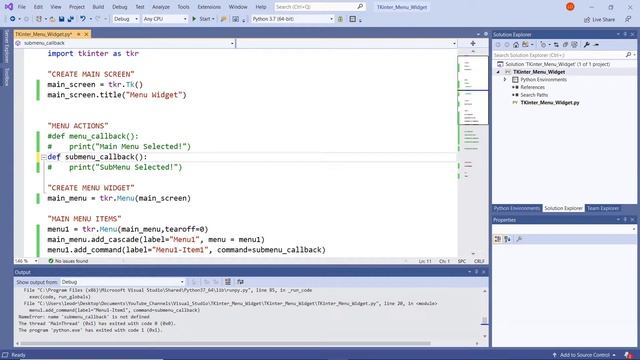Open the Build menu
The height and width of the screenshot is (360, 640).
tap(98, 7)
